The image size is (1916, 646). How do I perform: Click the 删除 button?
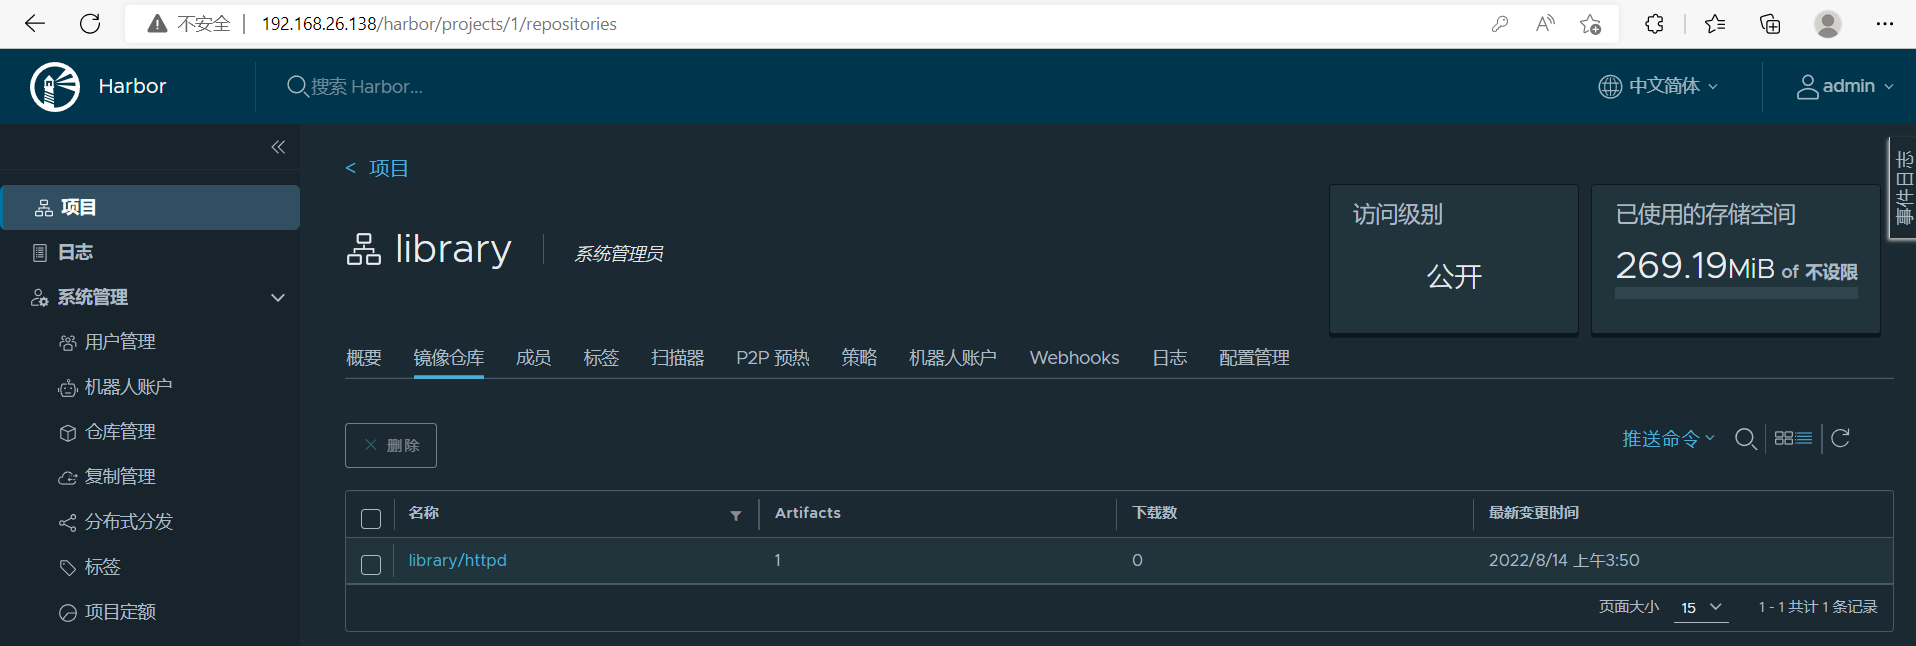pos(391,445)
